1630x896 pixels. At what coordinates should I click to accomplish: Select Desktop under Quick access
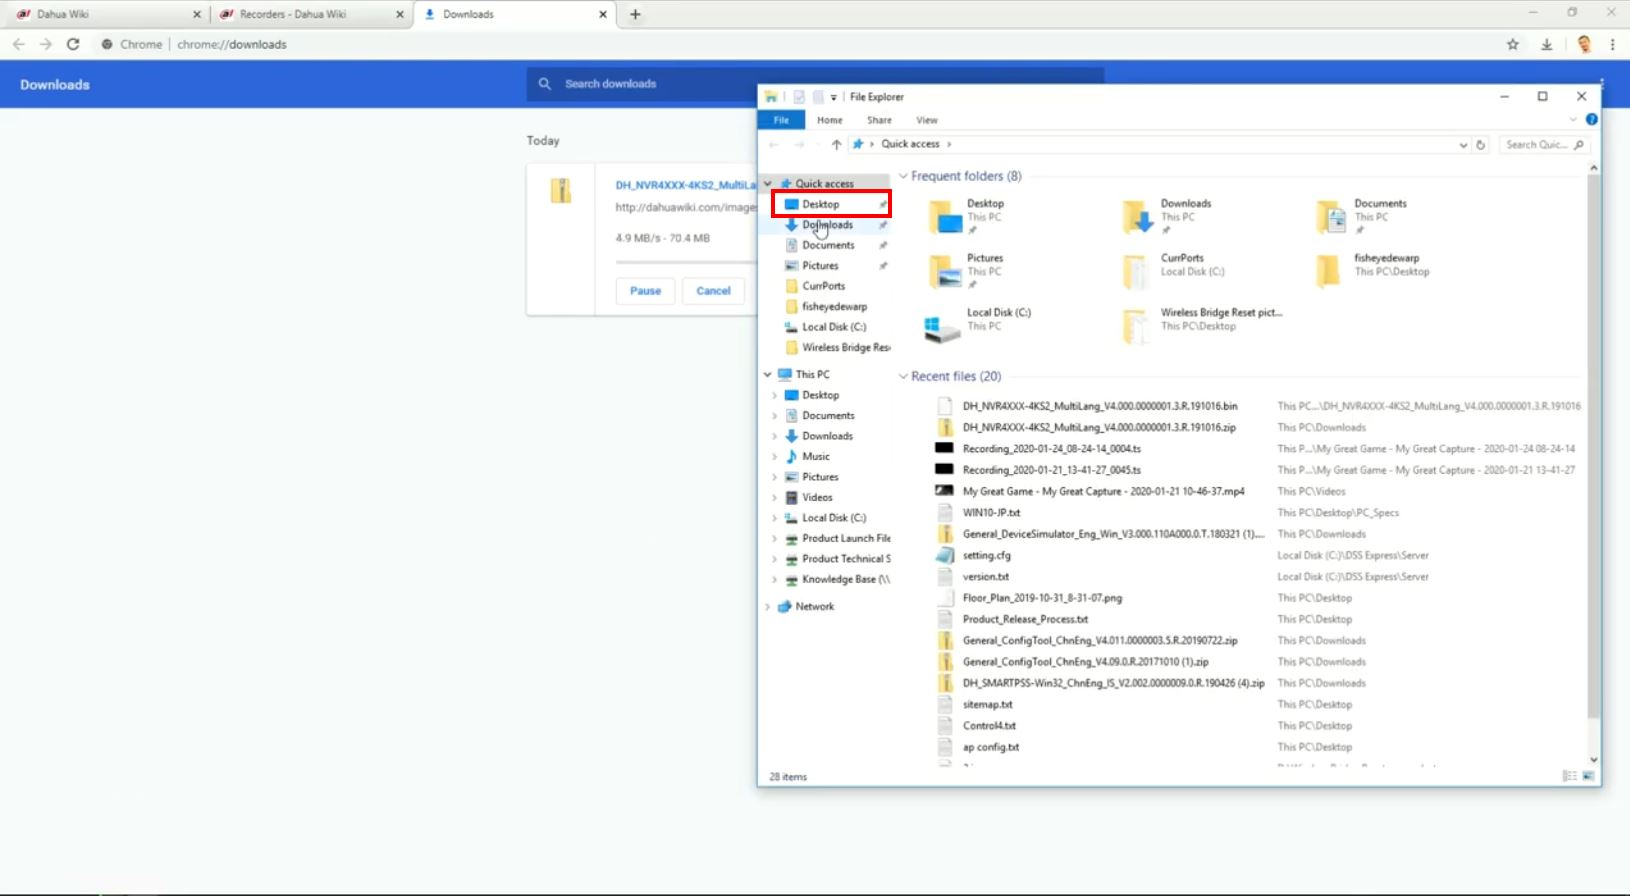click(x=830, y=204)
